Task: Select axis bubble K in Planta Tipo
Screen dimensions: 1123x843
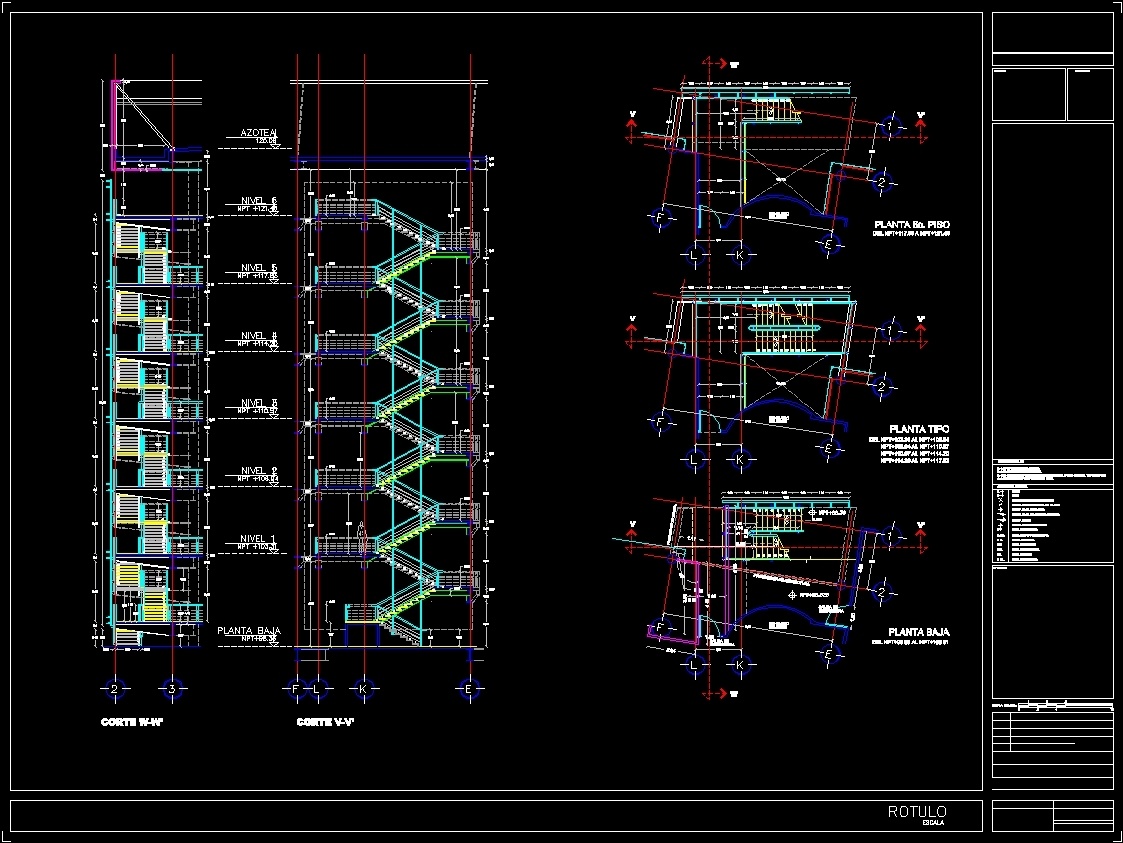Action: (740, 460)
